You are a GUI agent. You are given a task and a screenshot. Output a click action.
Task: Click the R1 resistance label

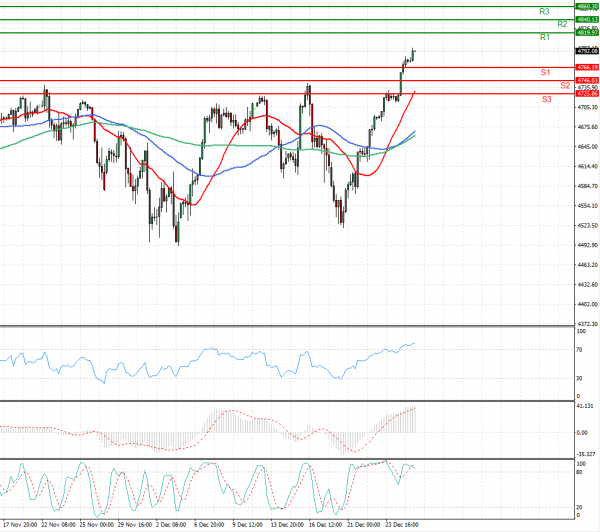(545, 37)
